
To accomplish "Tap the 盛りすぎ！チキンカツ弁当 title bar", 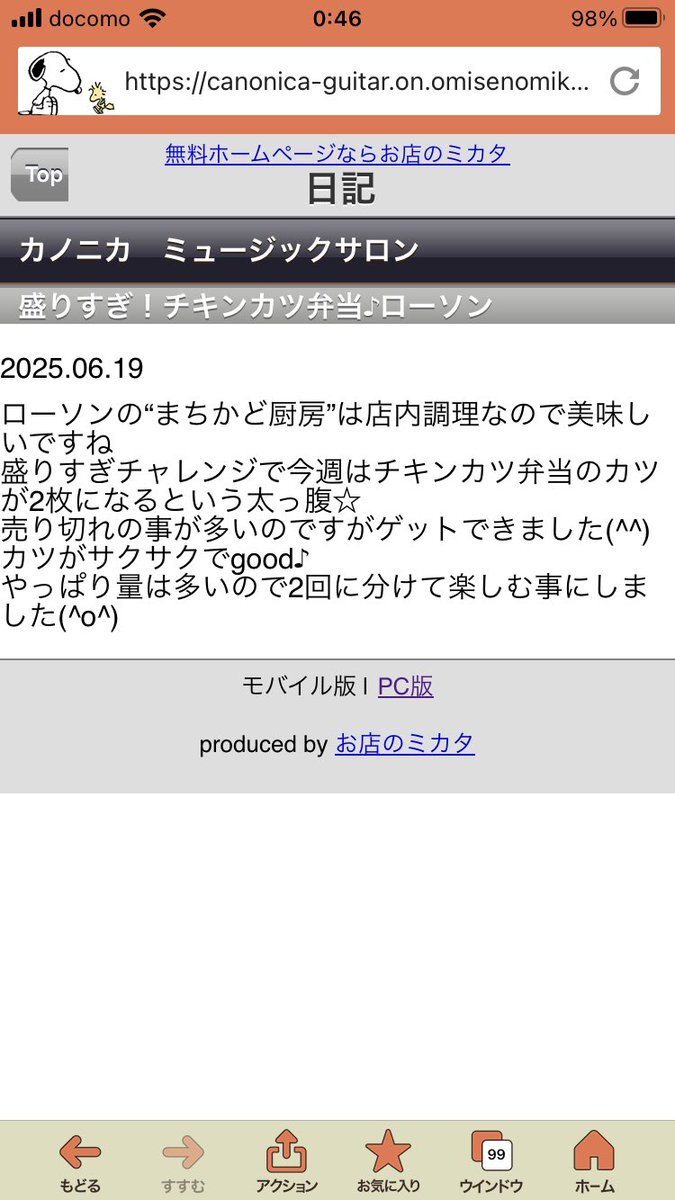I will [x=337, y=305].
